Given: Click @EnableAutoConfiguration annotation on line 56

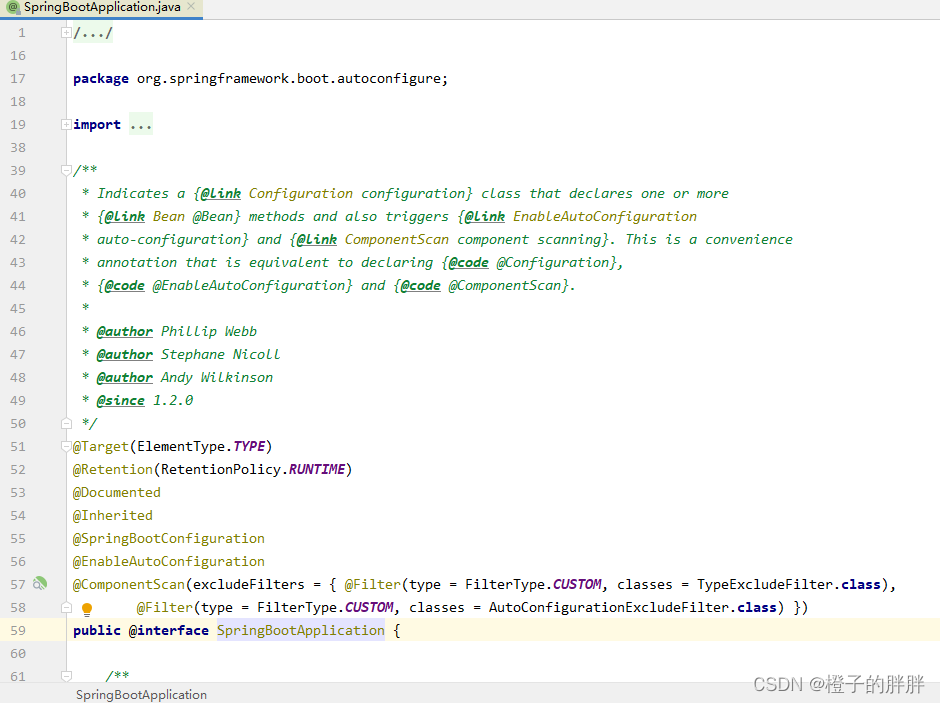Looking at the screenshot, I should (168, 562).
